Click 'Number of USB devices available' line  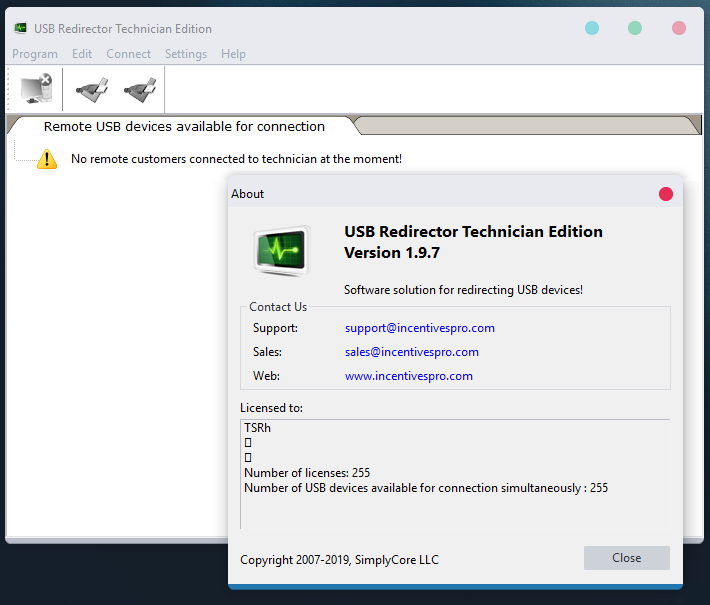pyautogui.click(x=426, y=488)
